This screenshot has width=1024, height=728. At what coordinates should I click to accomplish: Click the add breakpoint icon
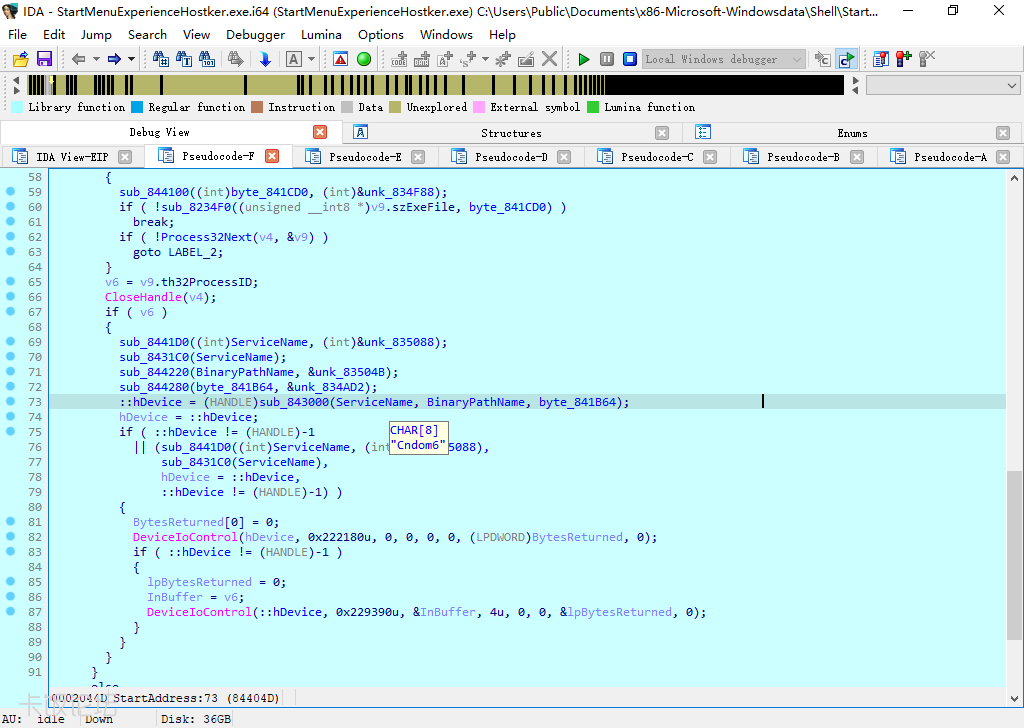(904, 59)
